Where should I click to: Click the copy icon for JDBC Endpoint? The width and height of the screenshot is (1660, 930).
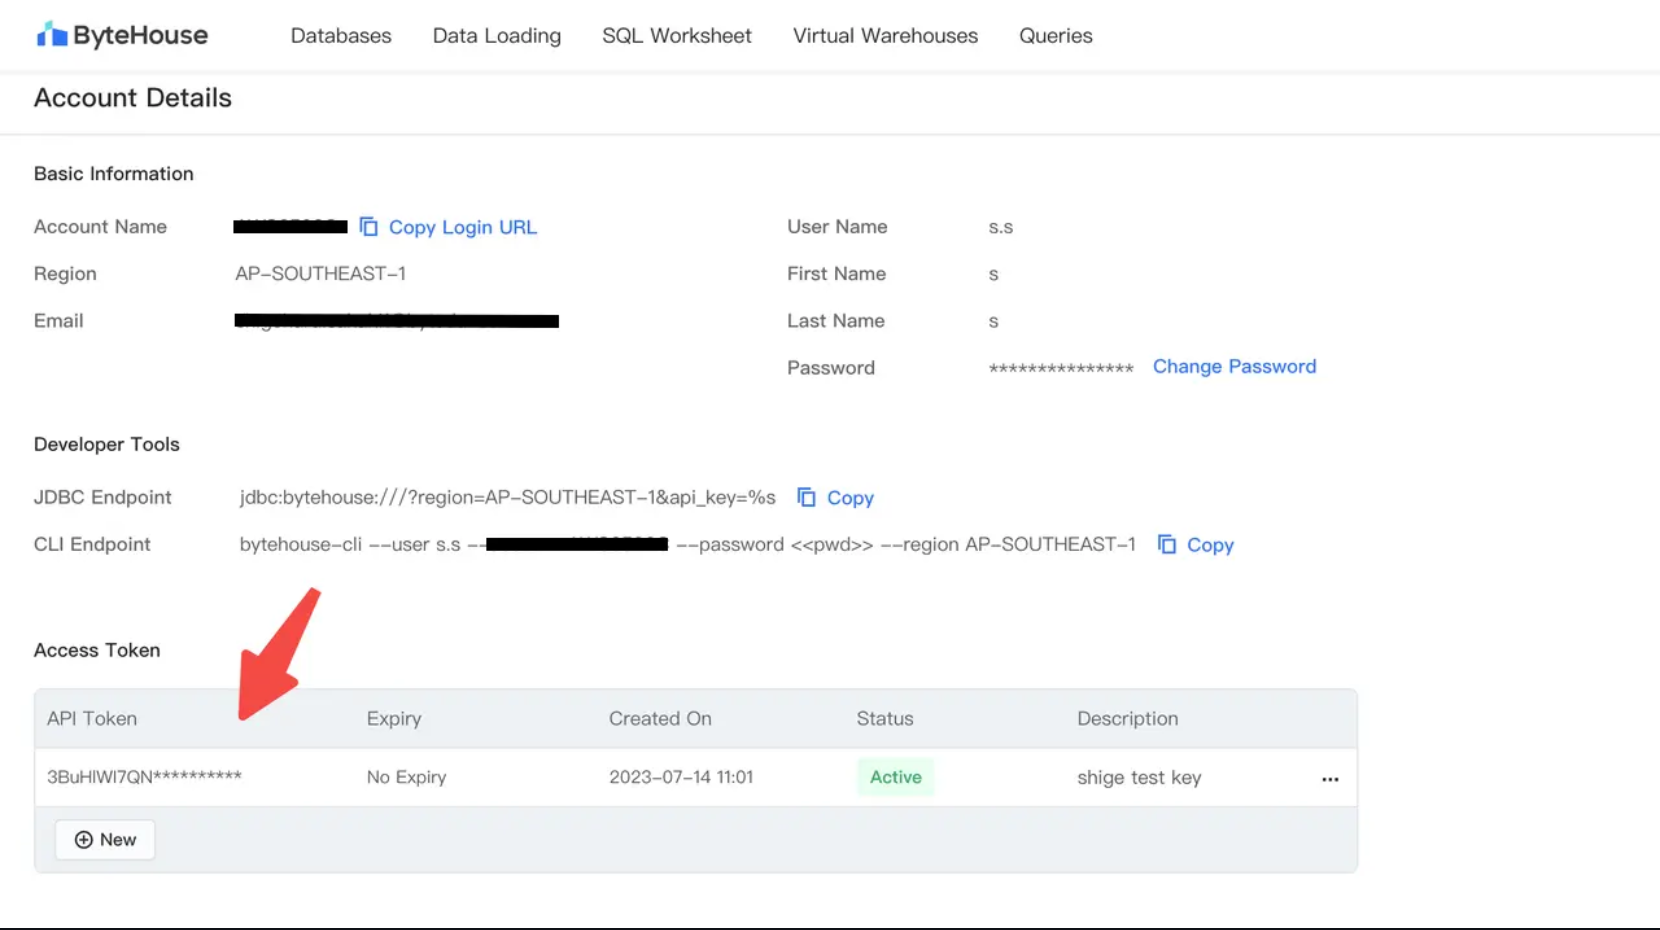(x=806, y=497)
